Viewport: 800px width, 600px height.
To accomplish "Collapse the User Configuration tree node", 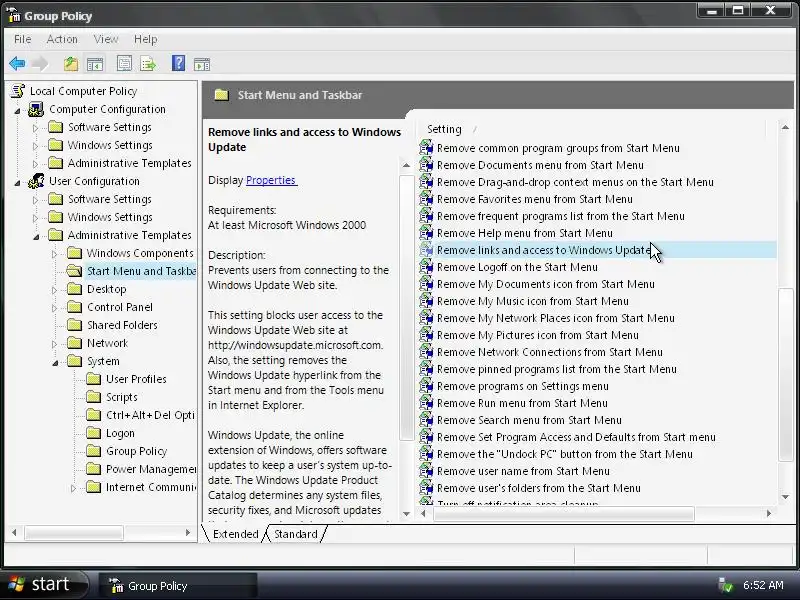I will (x=17, y=182).
